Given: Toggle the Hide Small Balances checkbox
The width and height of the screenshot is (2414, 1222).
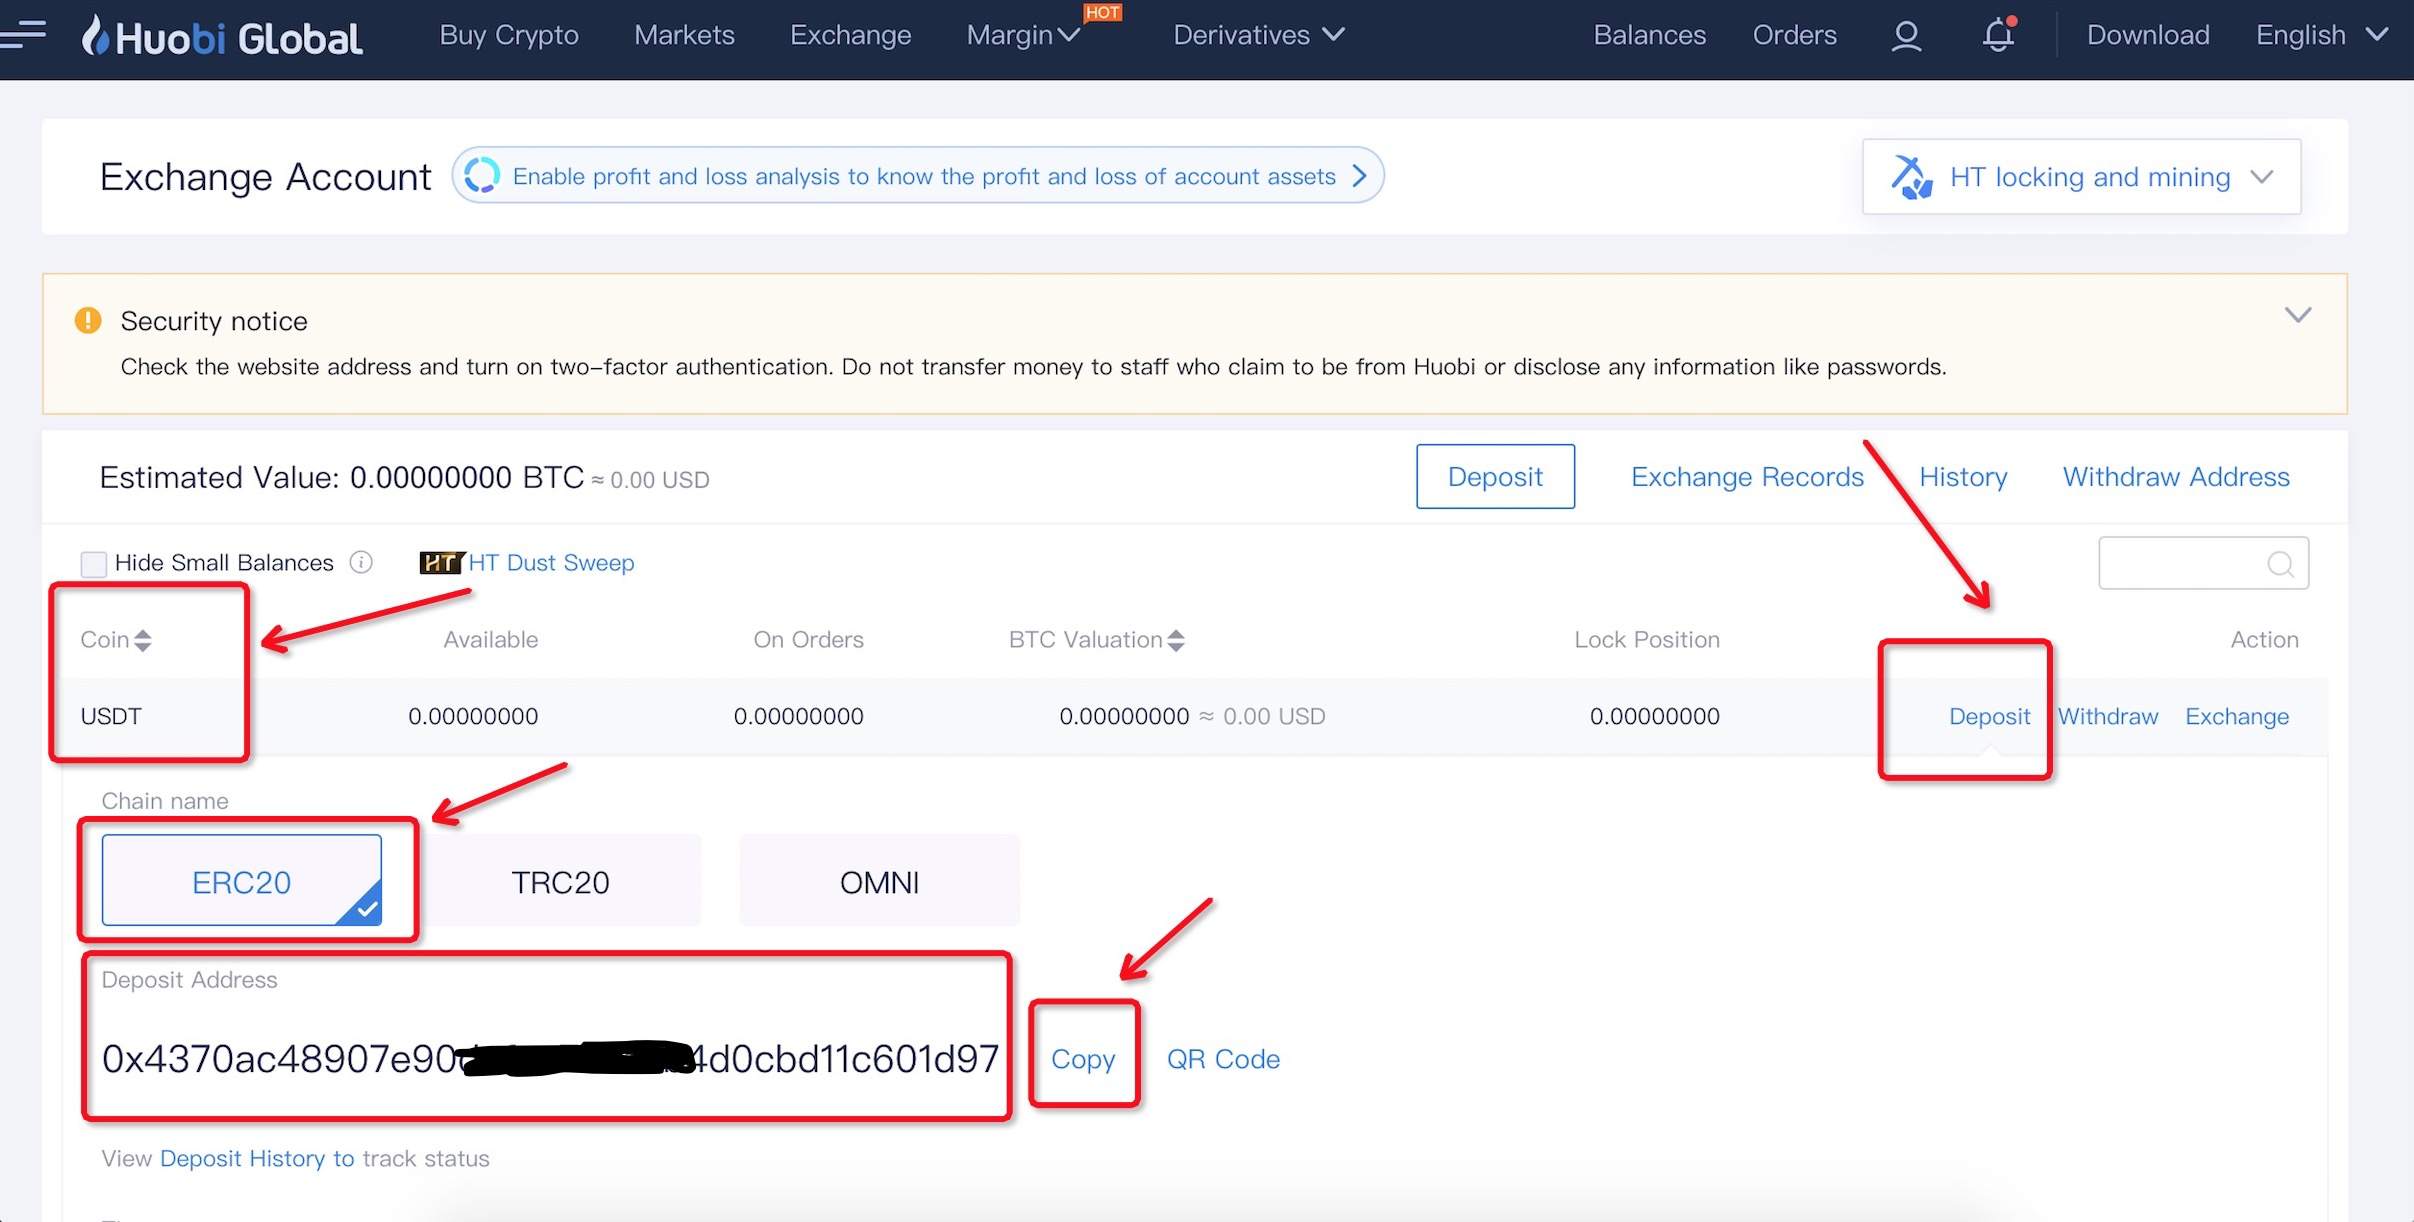Looking at the screenshot, I should pyautogui.click(x=94, y=561).
